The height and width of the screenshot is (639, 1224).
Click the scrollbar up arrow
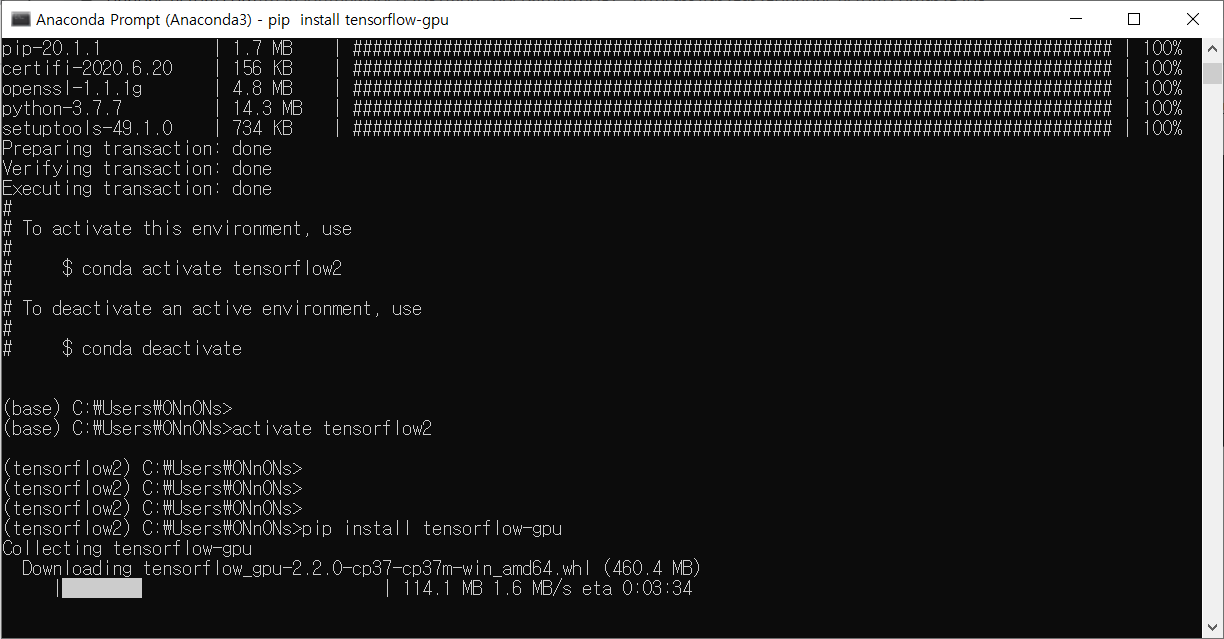click(1212, 49)
